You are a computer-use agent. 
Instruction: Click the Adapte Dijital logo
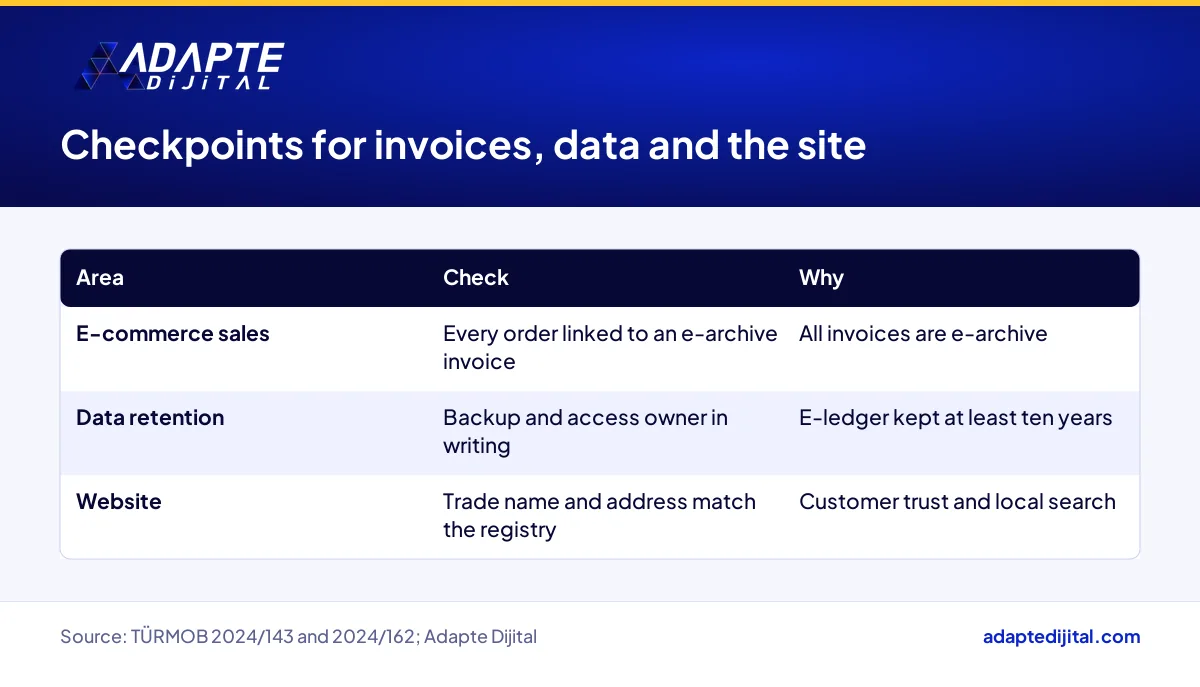pos(180,67)
